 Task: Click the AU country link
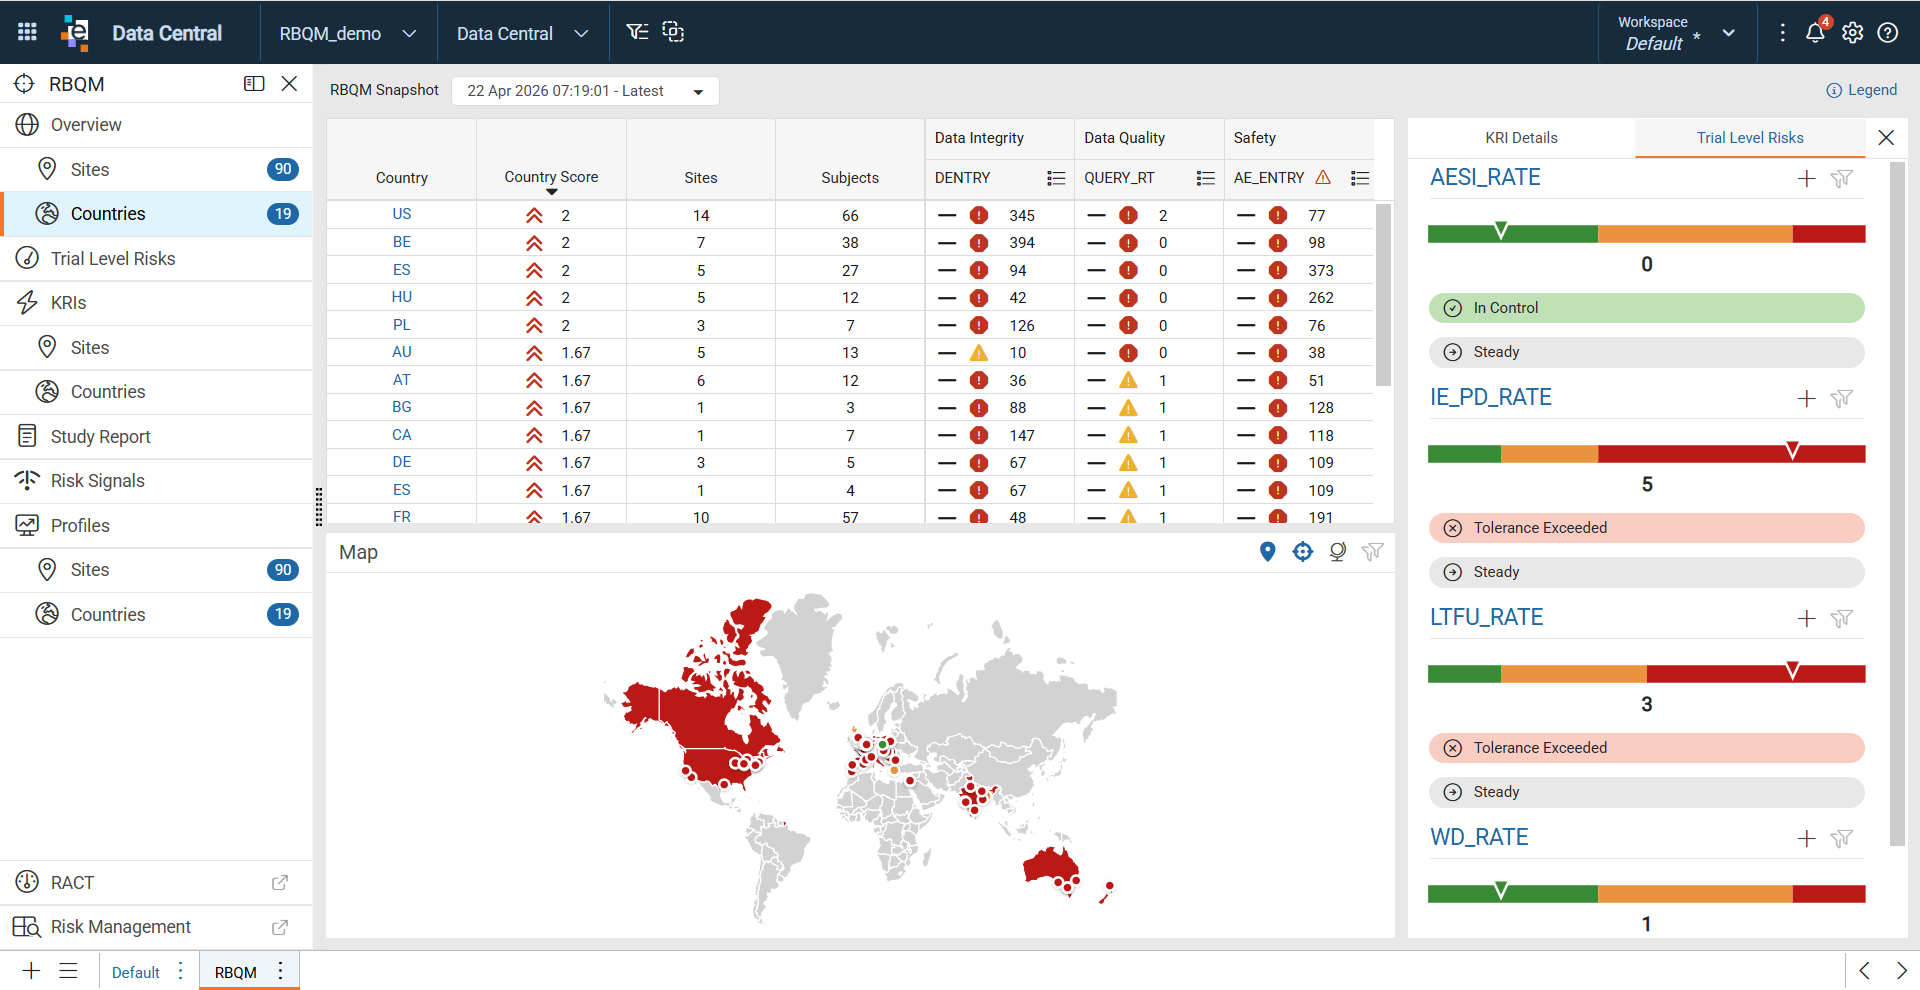(x=402, y=352)
